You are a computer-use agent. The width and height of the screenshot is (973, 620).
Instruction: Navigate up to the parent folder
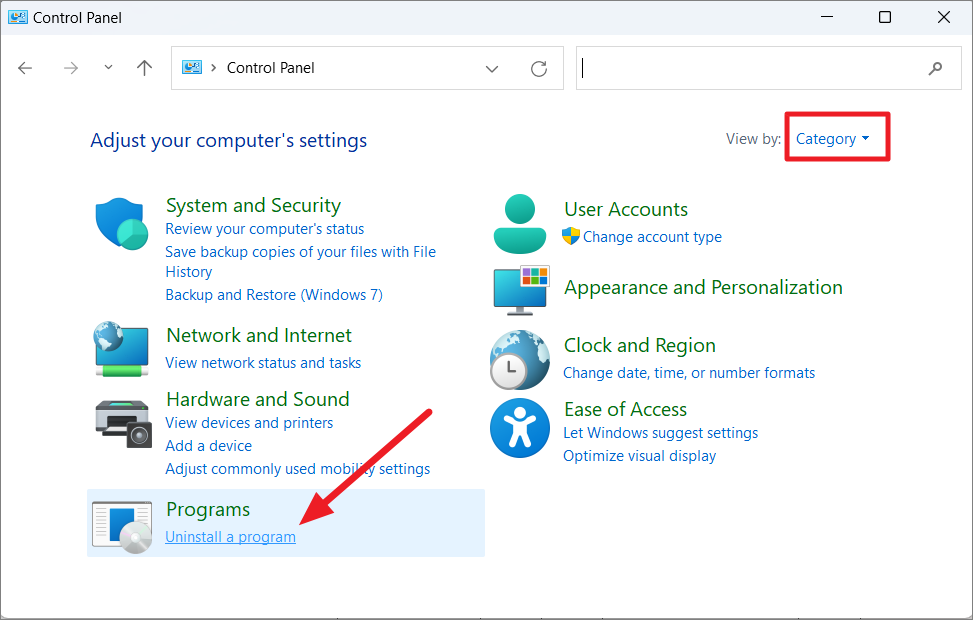pyautogui.click(x=144, y=67)
